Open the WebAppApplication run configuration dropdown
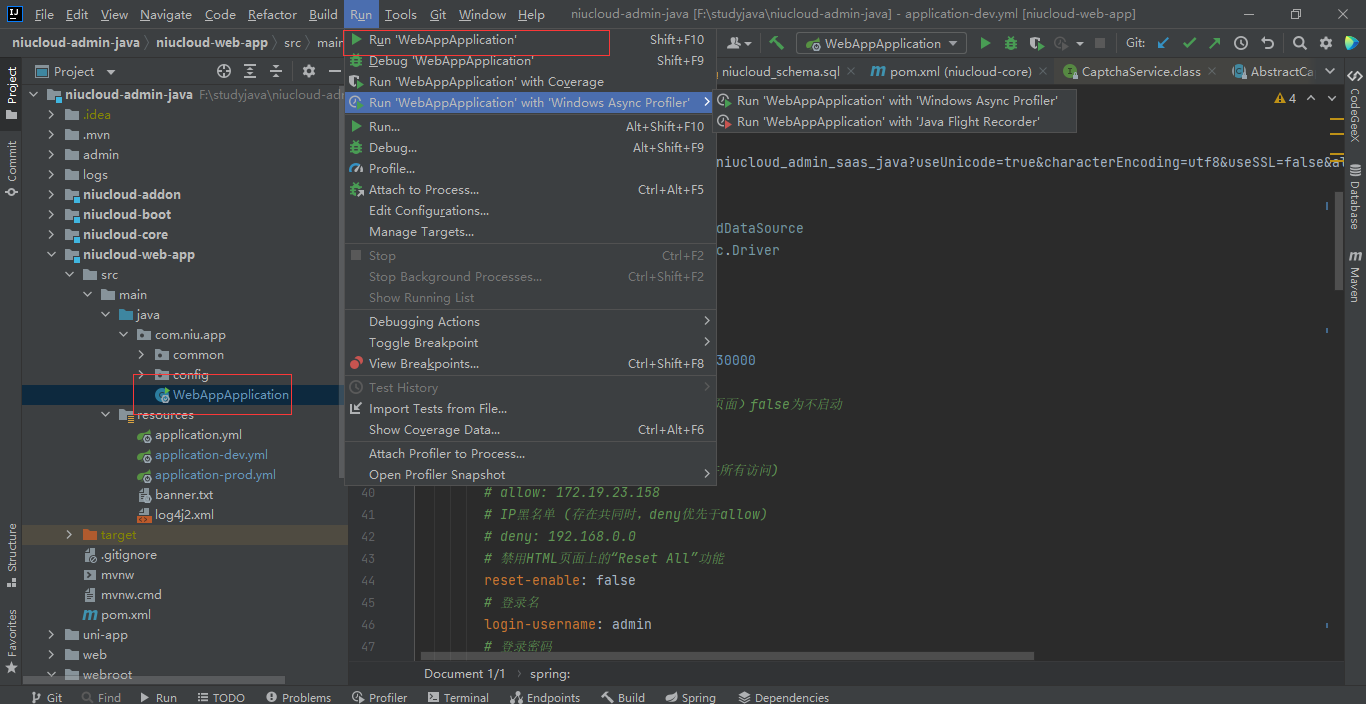1366x704 pixels. click(882, 43)
